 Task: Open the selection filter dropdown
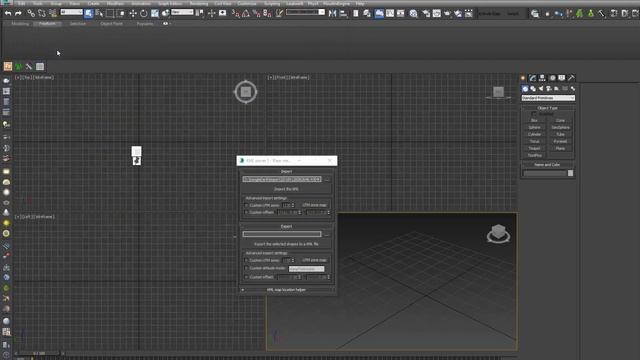tap(71, 12)
